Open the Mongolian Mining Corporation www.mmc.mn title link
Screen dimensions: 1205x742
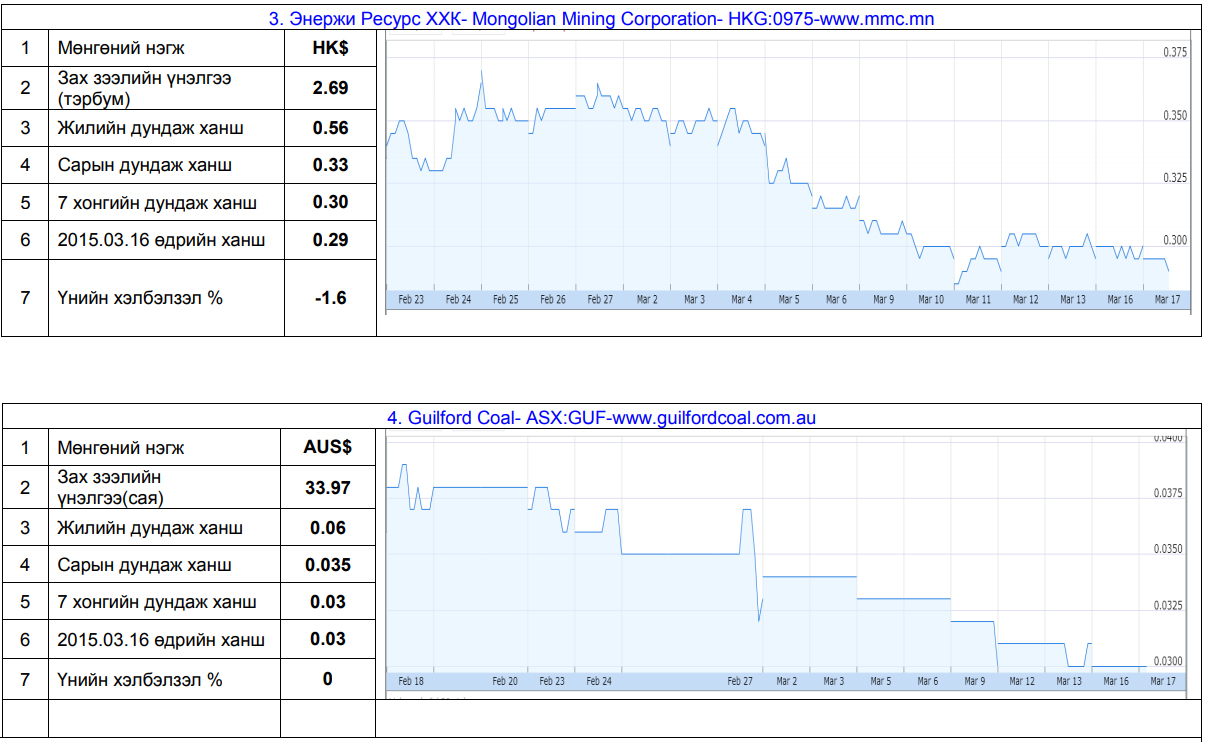click(602, 18)
